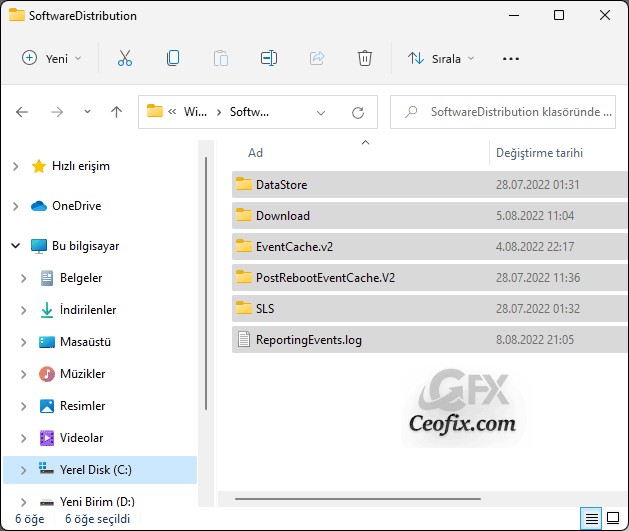This screenshot has width=629, height=531.
Task: Expand the Yerel Disk (C:) node
Action: pyautogui.click(x=23, y=470)
